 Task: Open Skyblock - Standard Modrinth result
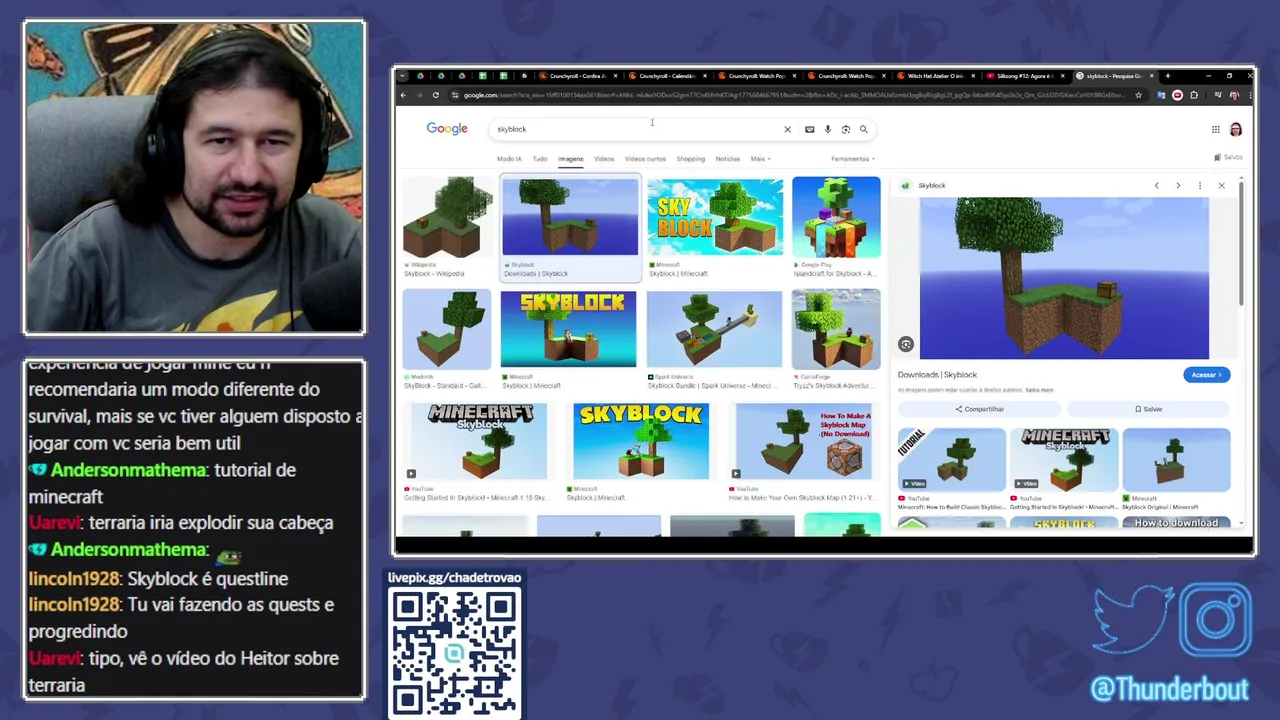[447, 340]
